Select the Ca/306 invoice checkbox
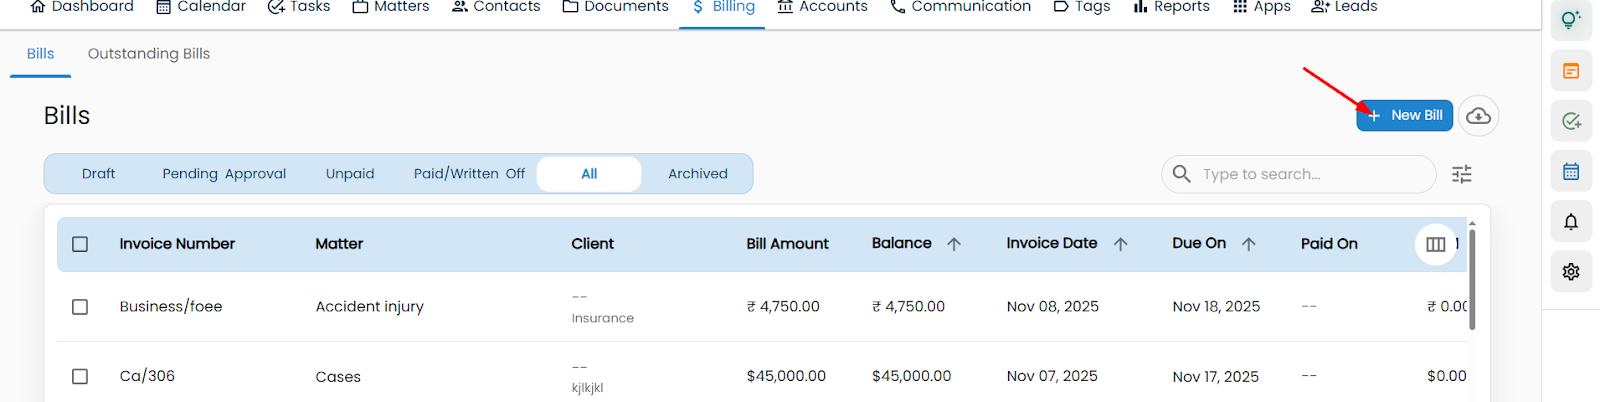This screenshot has height=402, width=1600. click(80, 376)
